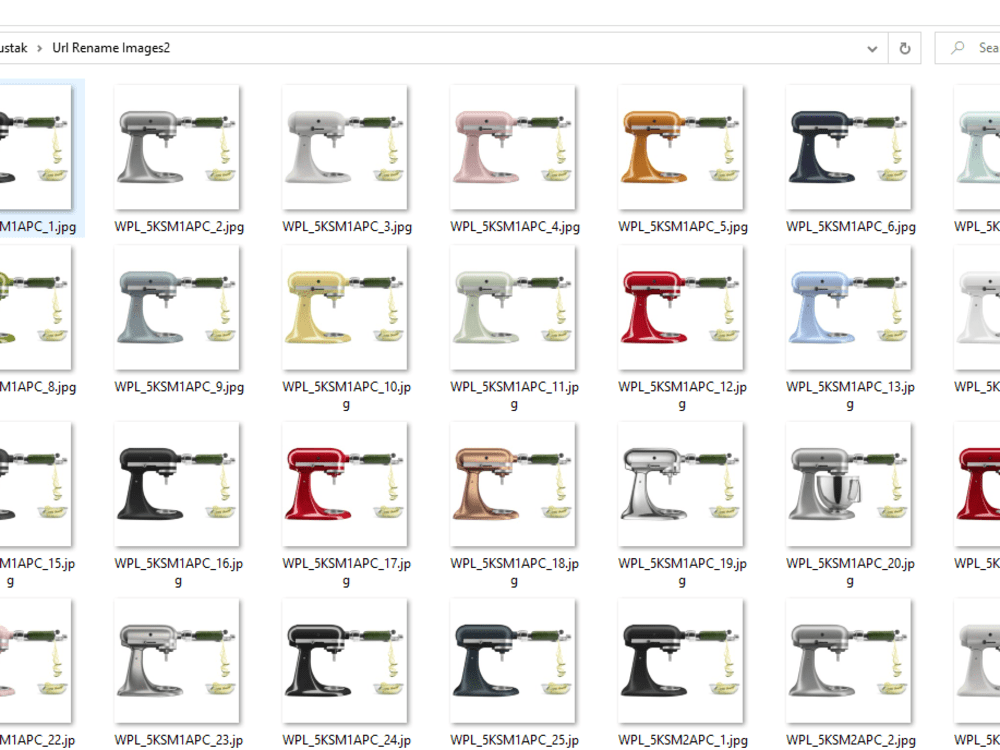This screenshot has height=750, width=1000.
Task: Click the search magnifier icon
Action: 957,48
